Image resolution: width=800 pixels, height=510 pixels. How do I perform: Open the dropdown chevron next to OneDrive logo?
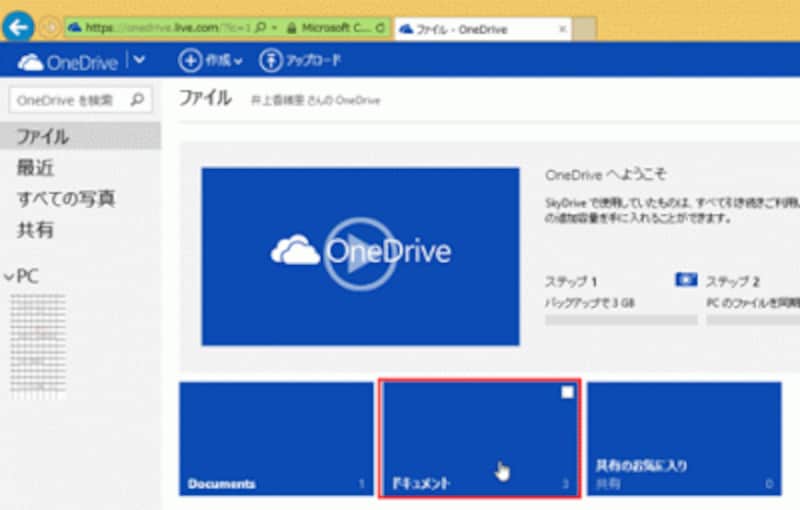pos(139,60)
